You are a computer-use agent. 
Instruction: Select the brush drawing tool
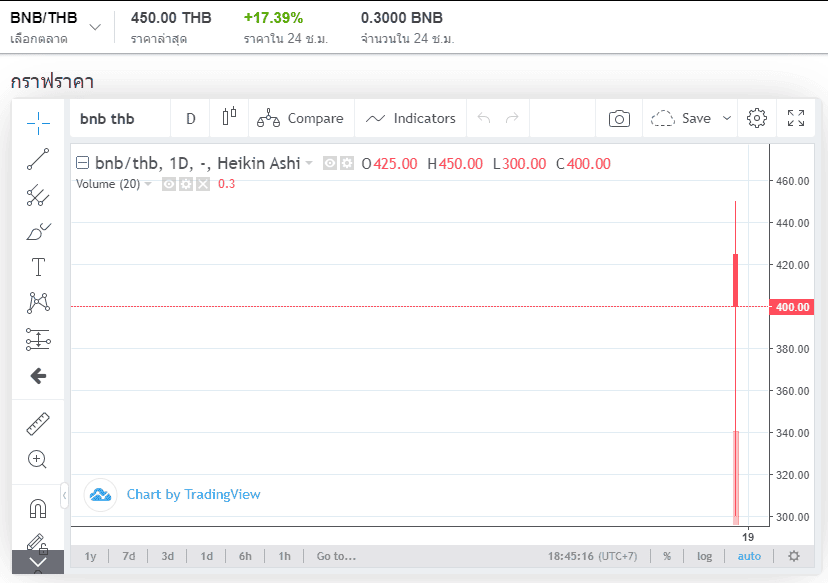[x=38, y=231]
